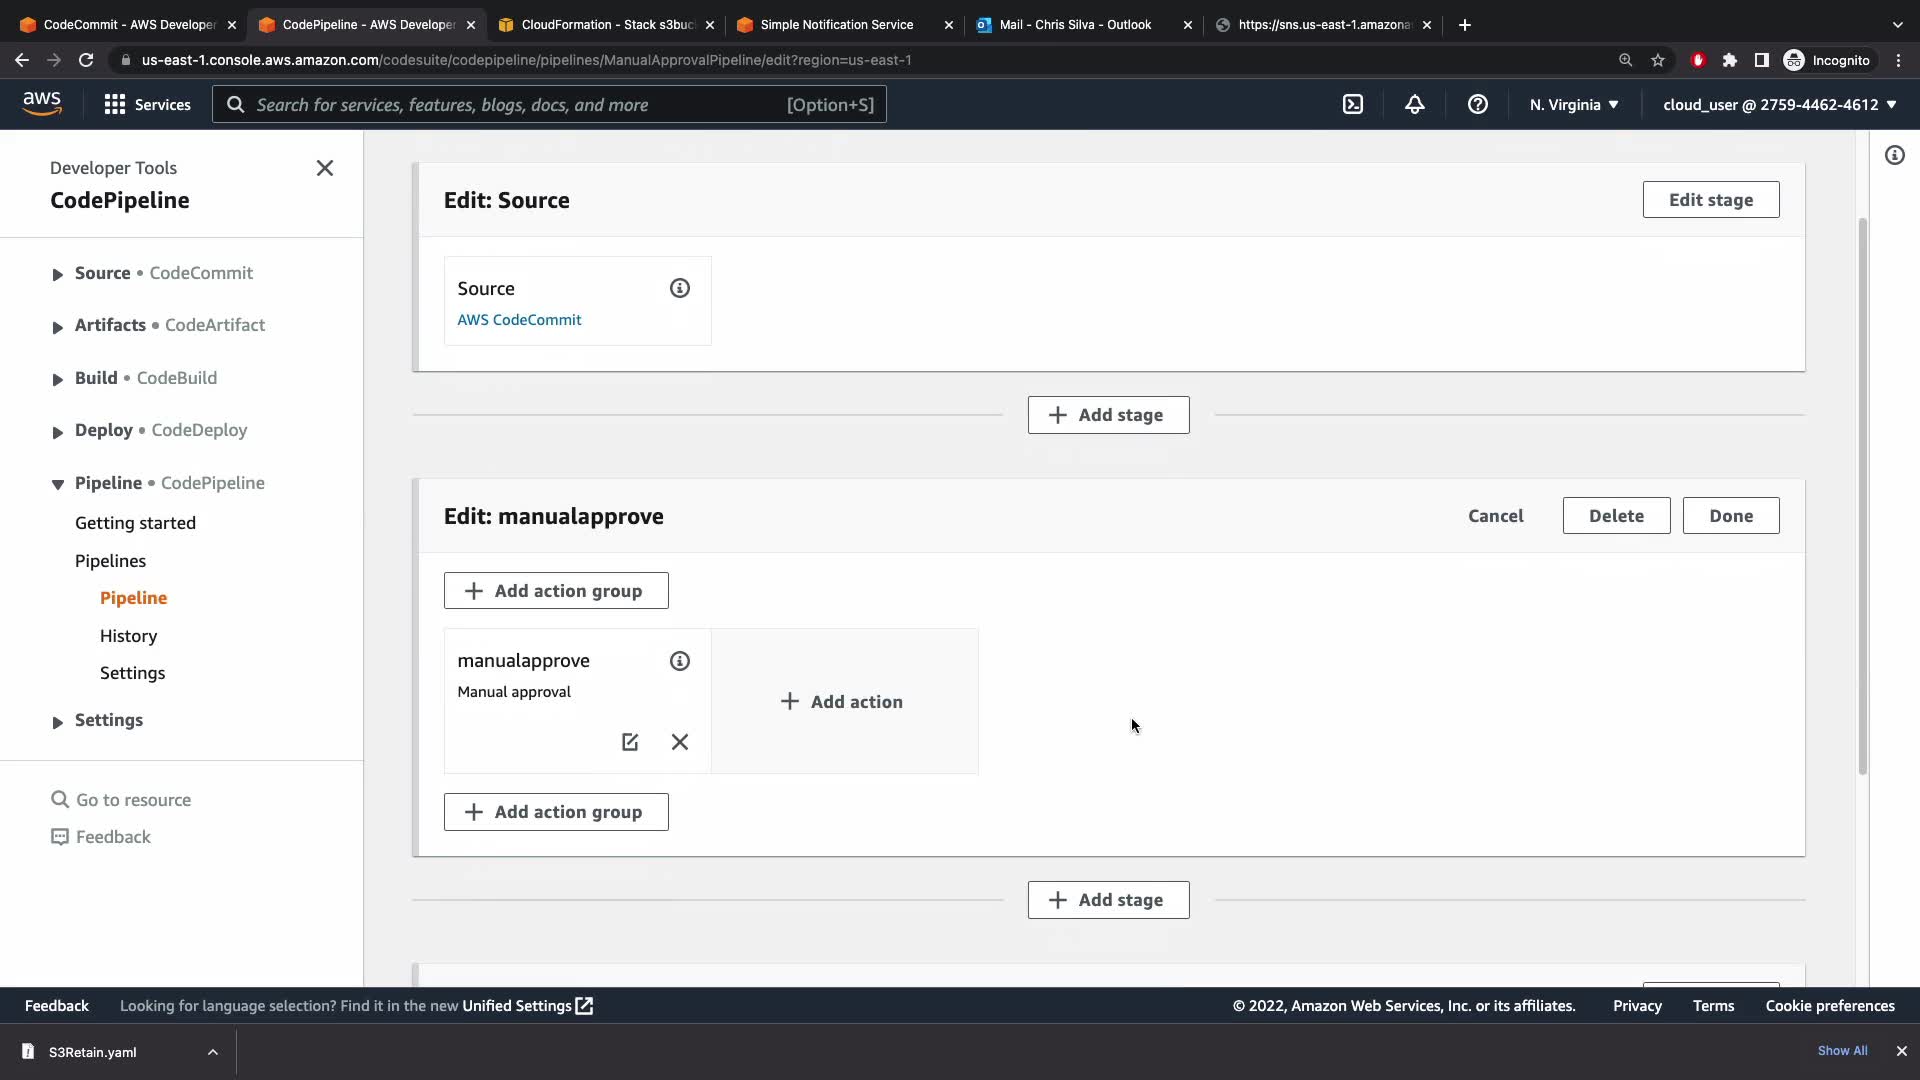Edit the manualapprove action with pencil icon
This screenshot has height=1080, width=1920.
pyautogui.click(x=630, y=742)
